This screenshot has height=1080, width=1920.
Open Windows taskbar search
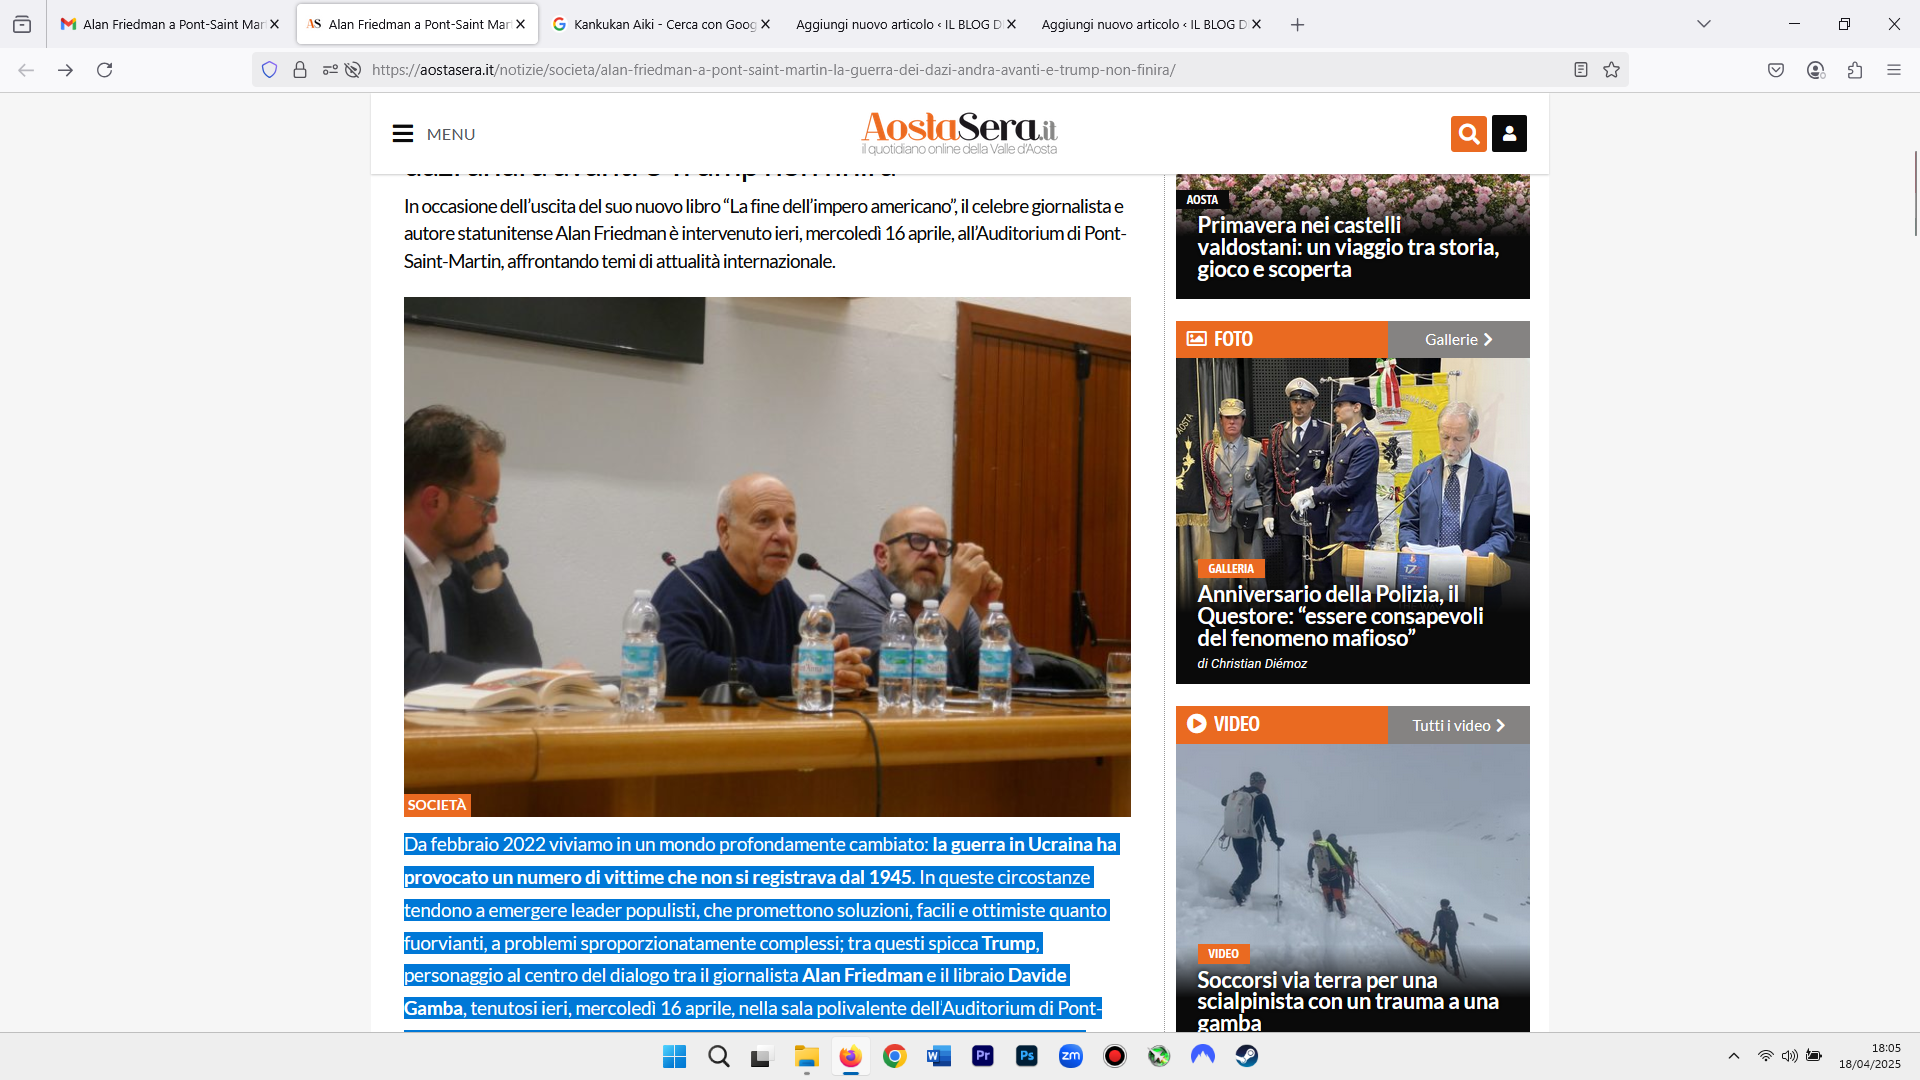(719, 1056)
